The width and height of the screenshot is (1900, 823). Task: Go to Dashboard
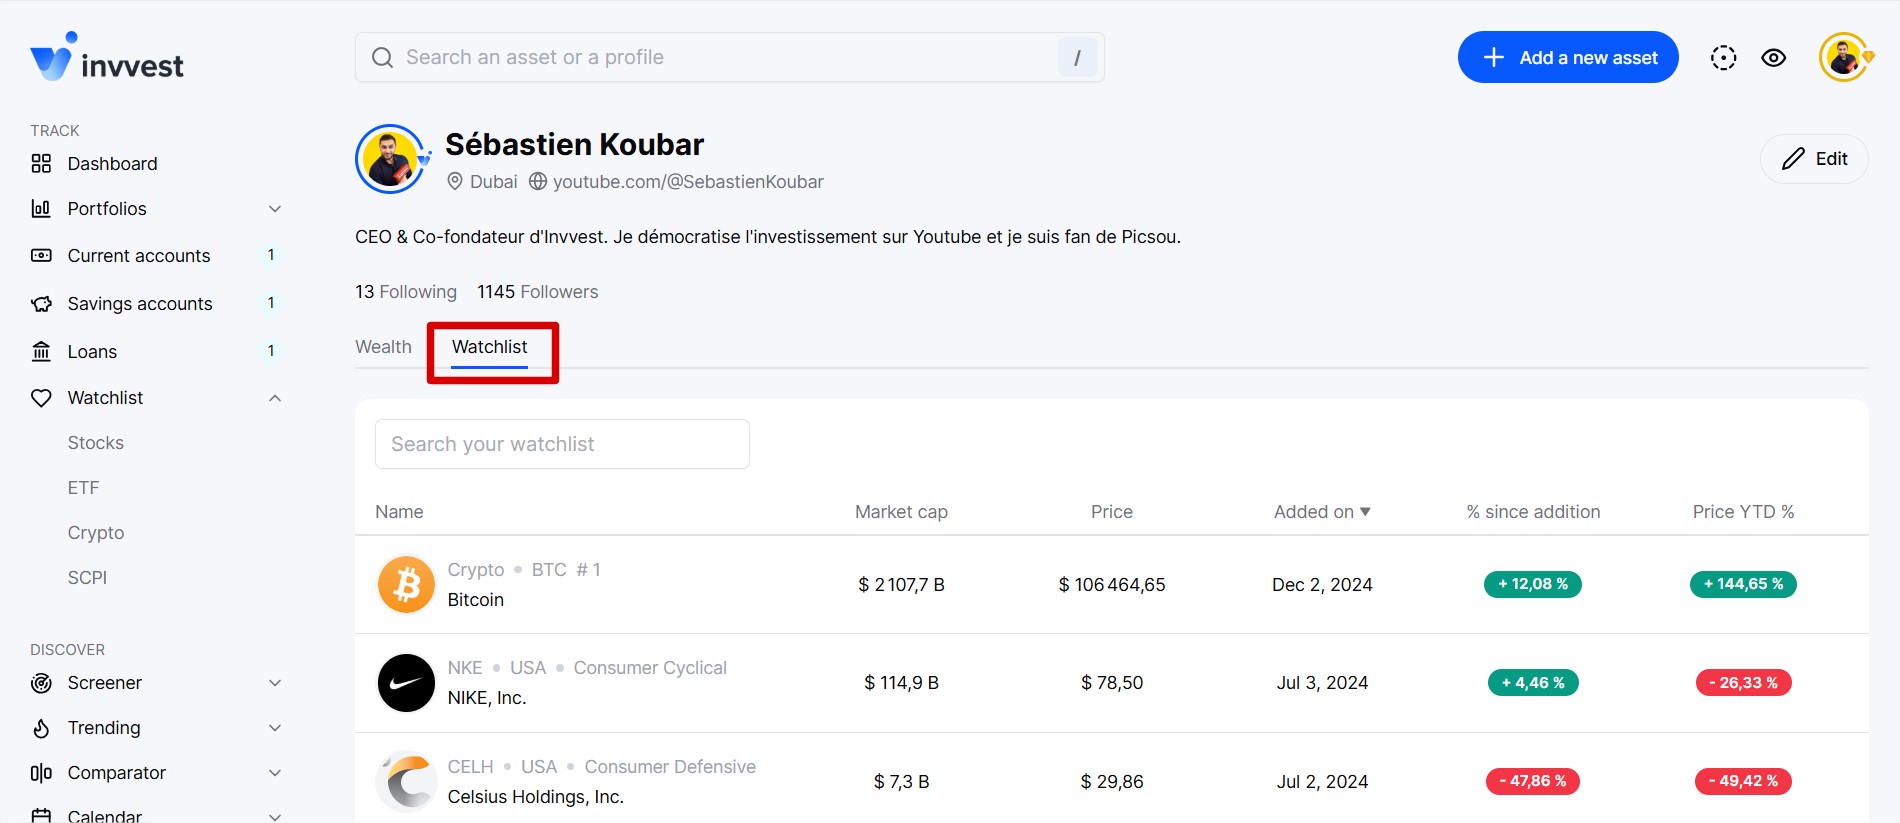(112, 163)
